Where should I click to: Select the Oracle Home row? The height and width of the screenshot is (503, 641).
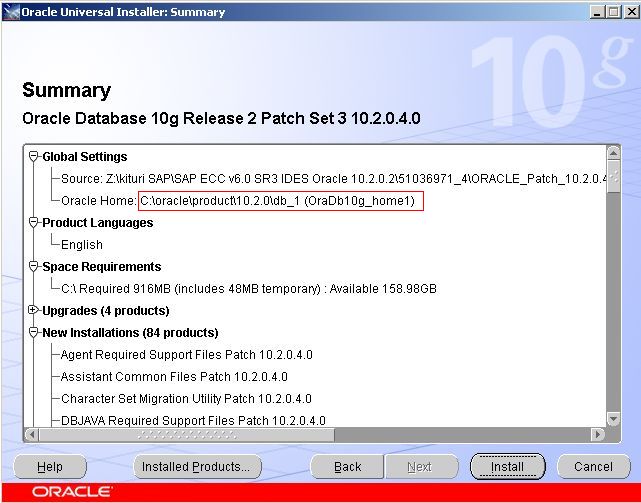coord(238,201)
